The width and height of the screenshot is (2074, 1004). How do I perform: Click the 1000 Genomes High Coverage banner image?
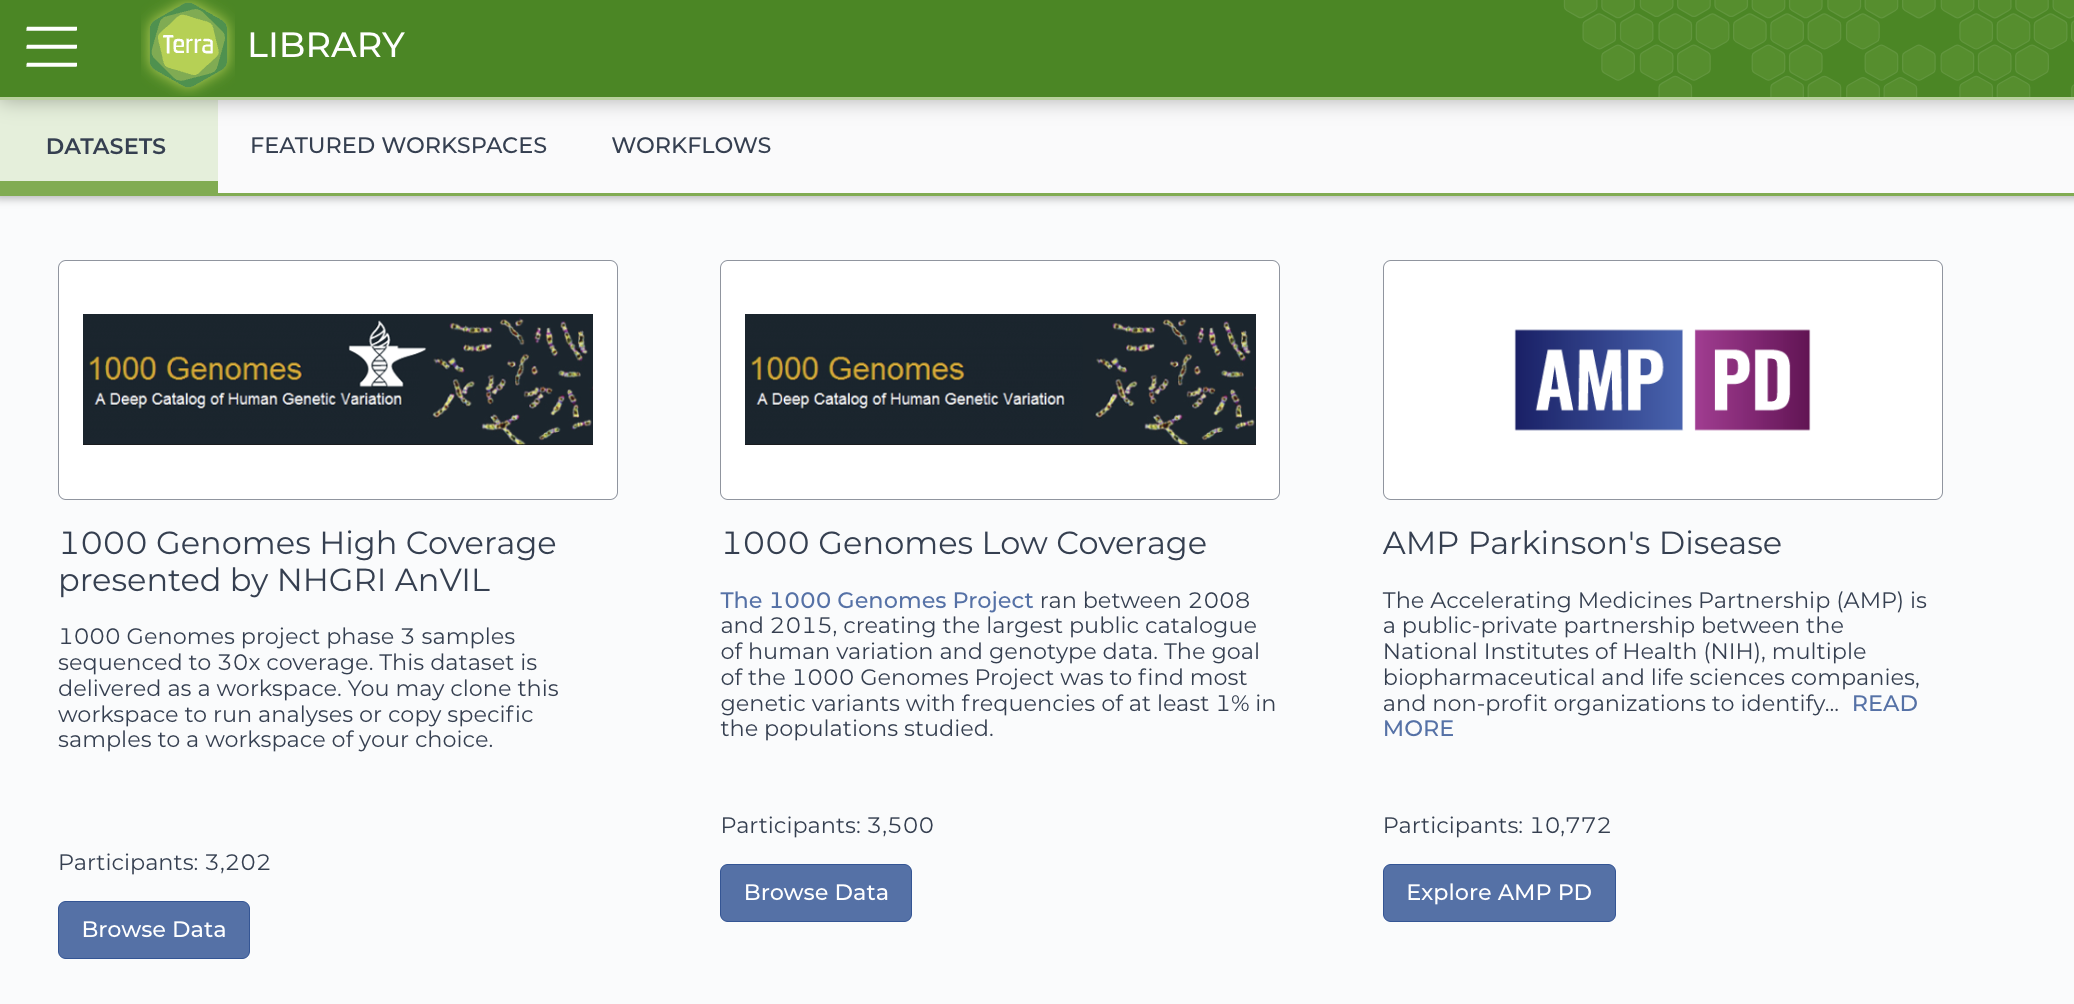(338, 380)
